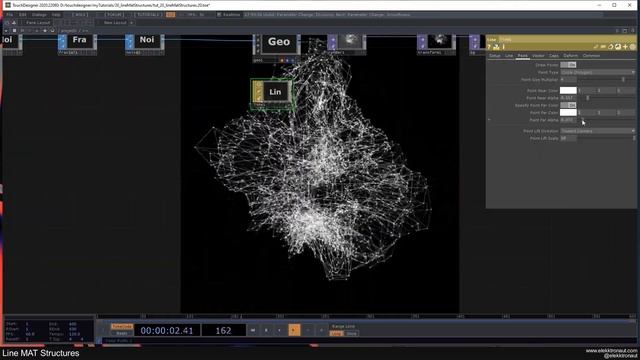Screen dimensions: 640x360
Task: Click the tag icon in parameter header
Action: pyautogui.click(x=611, y=47)
